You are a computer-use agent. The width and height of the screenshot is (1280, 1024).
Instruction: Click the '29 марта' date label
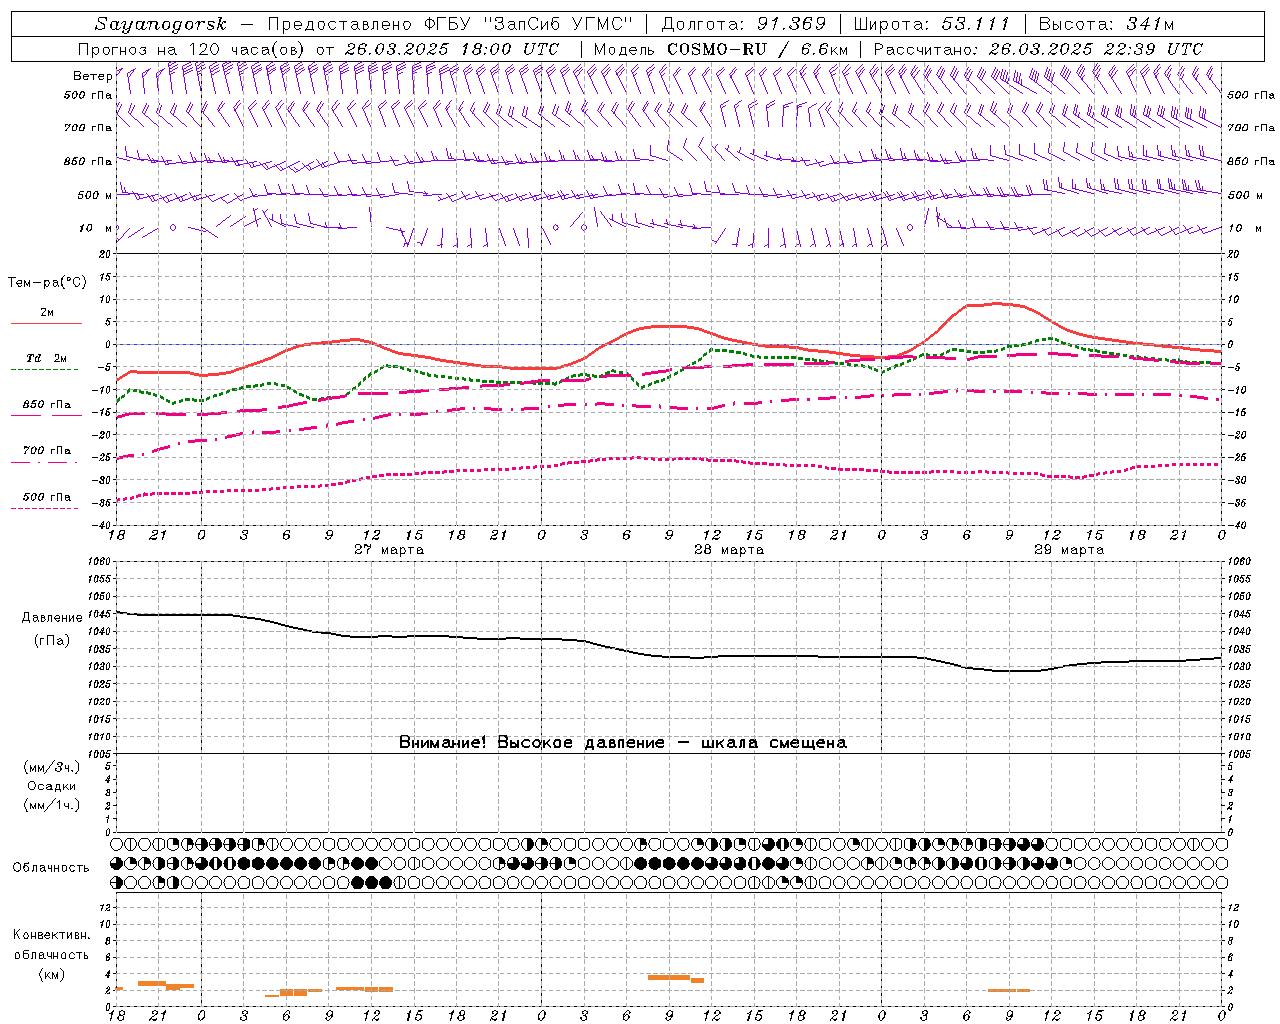(x=1069, y=550)
